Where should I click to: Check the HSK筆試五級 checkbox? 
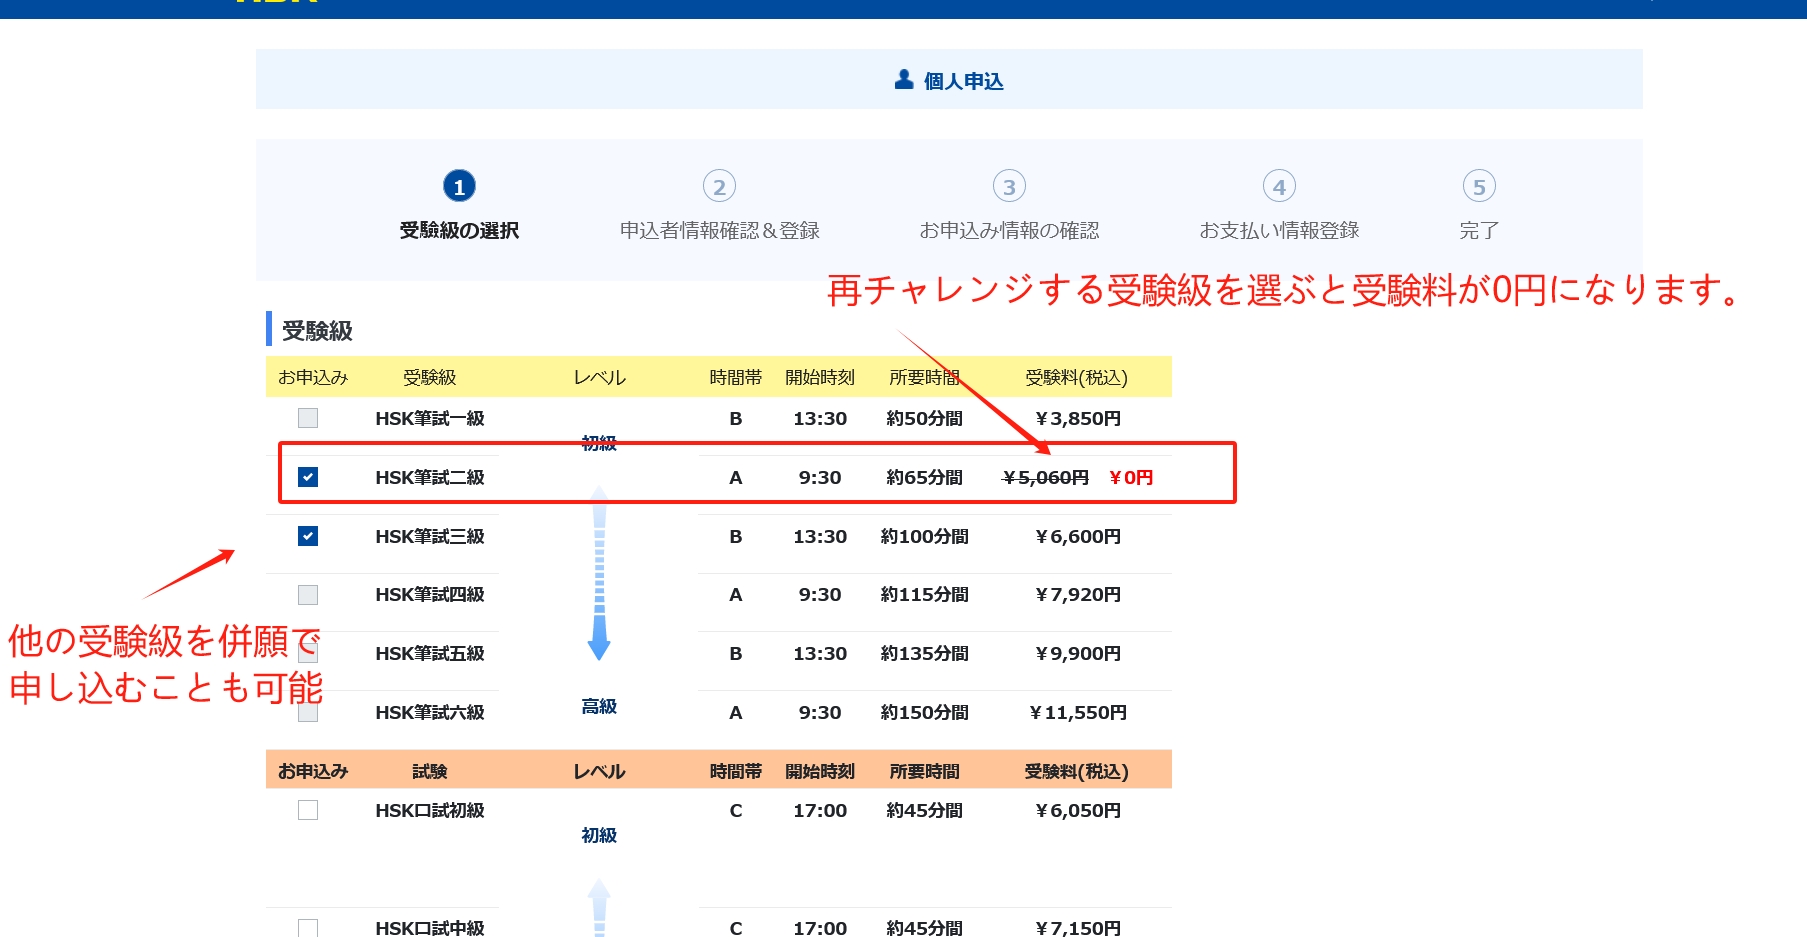308,653
